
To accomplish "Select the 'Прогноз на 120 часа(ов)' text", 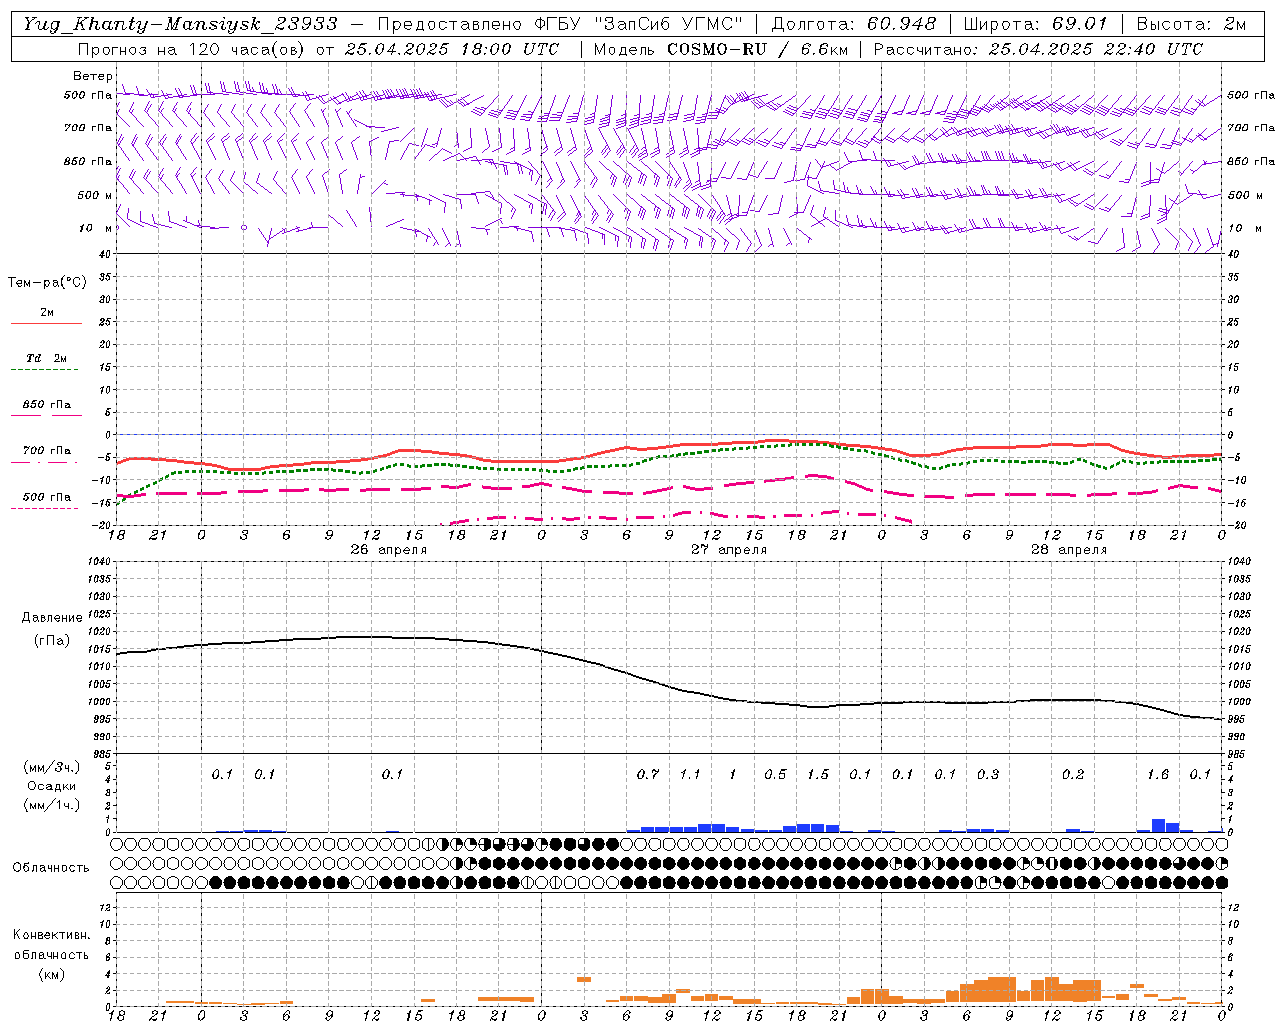I will [x=192, y=49].
